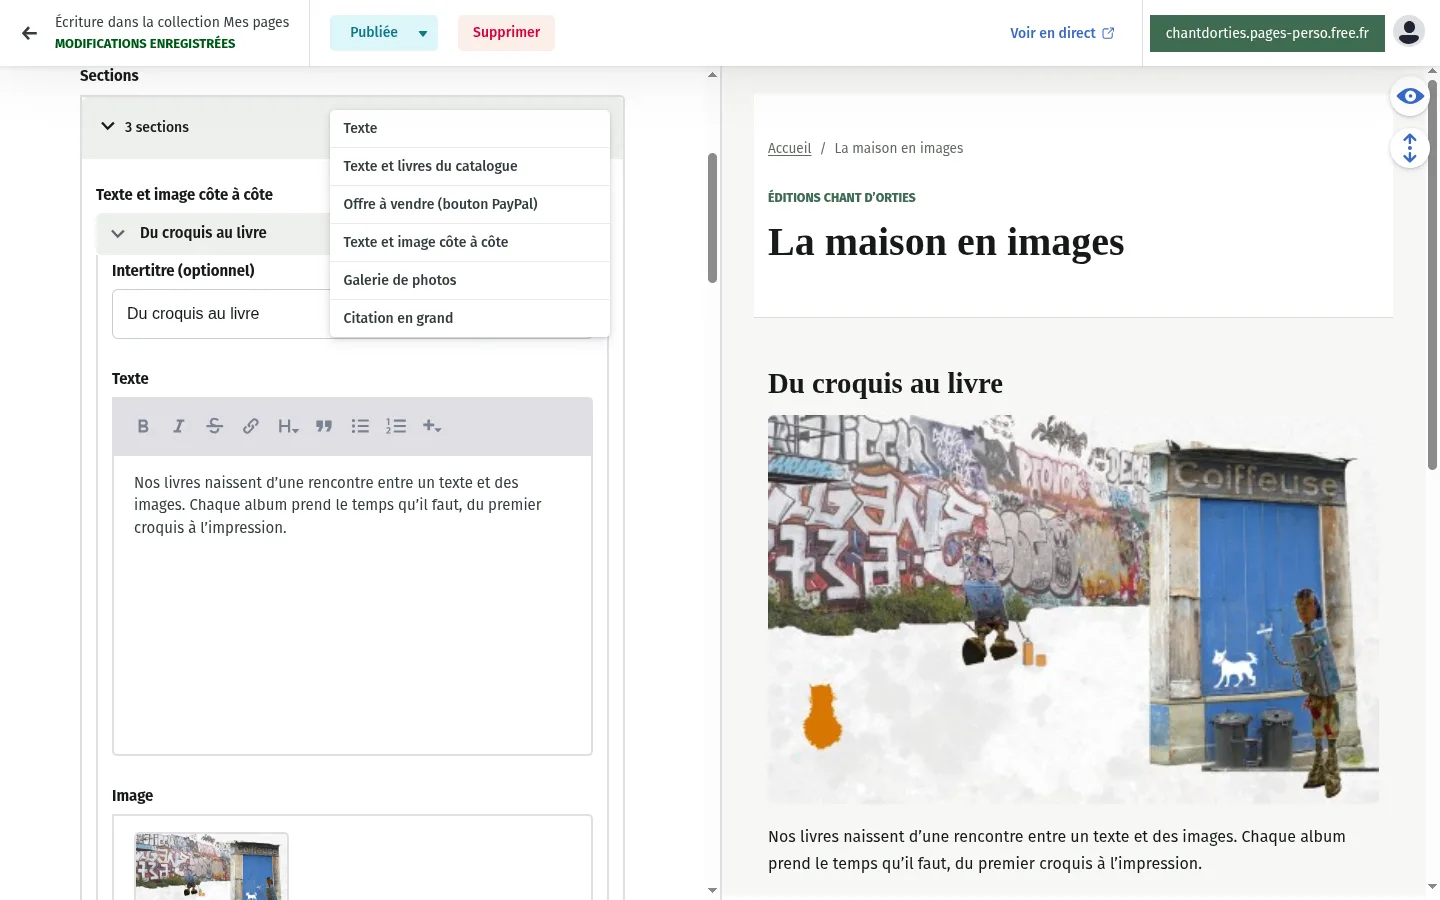This screenshot has height=900, width=1440.
Task: Click the ÉDITIONS CHANT D'ORTIES label
Action: click(842, 198)
